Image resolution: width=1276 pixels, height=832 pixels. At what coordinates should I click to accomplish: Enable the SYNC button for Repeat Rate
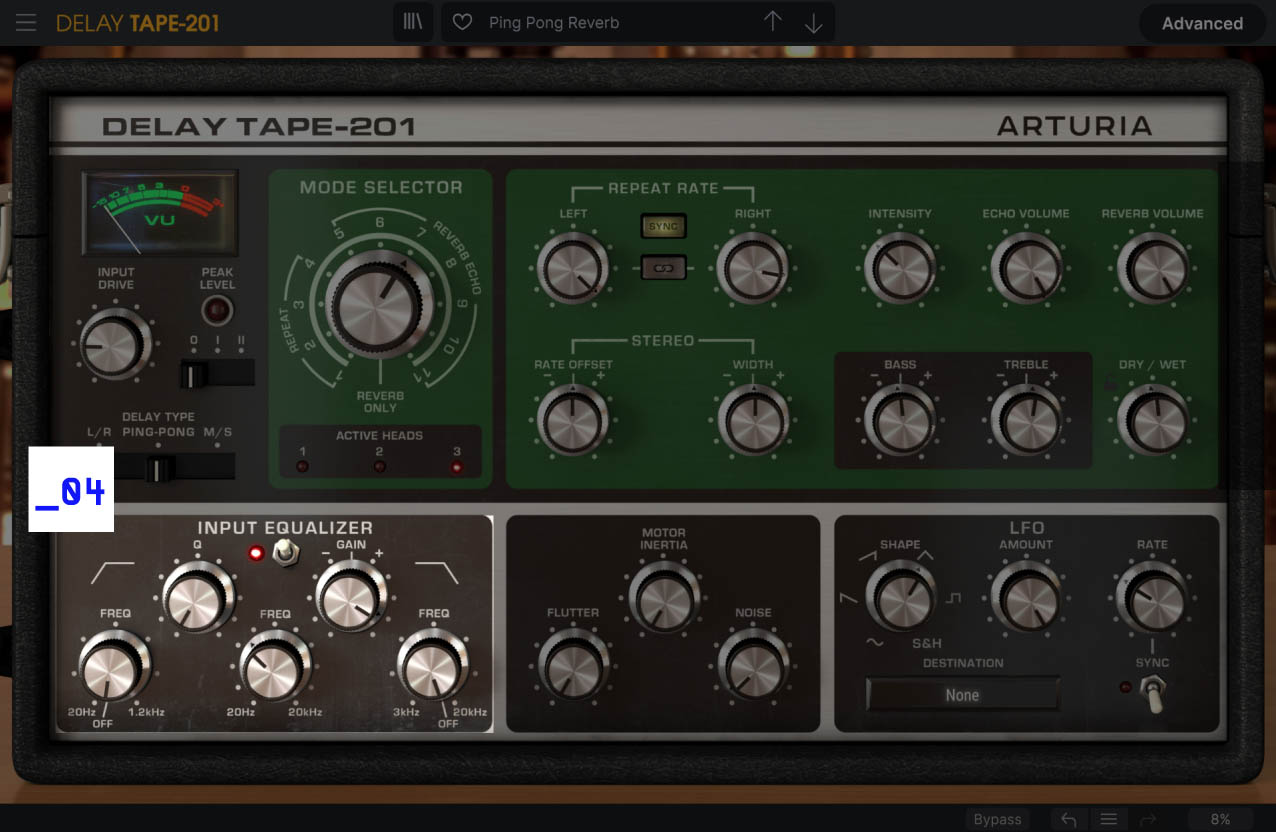point(663,226)
